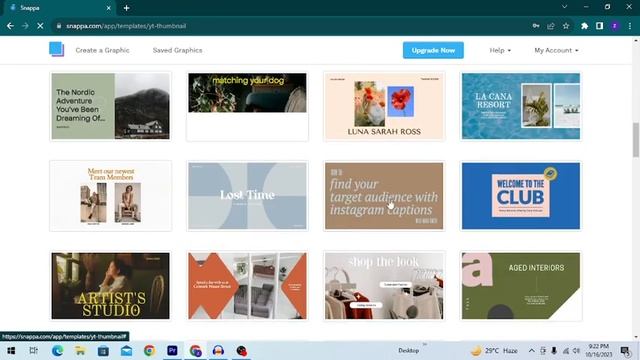This screenshot has height=360, width=640.
Task: Open File Explorer from taskbar
Action: [80, 351]
